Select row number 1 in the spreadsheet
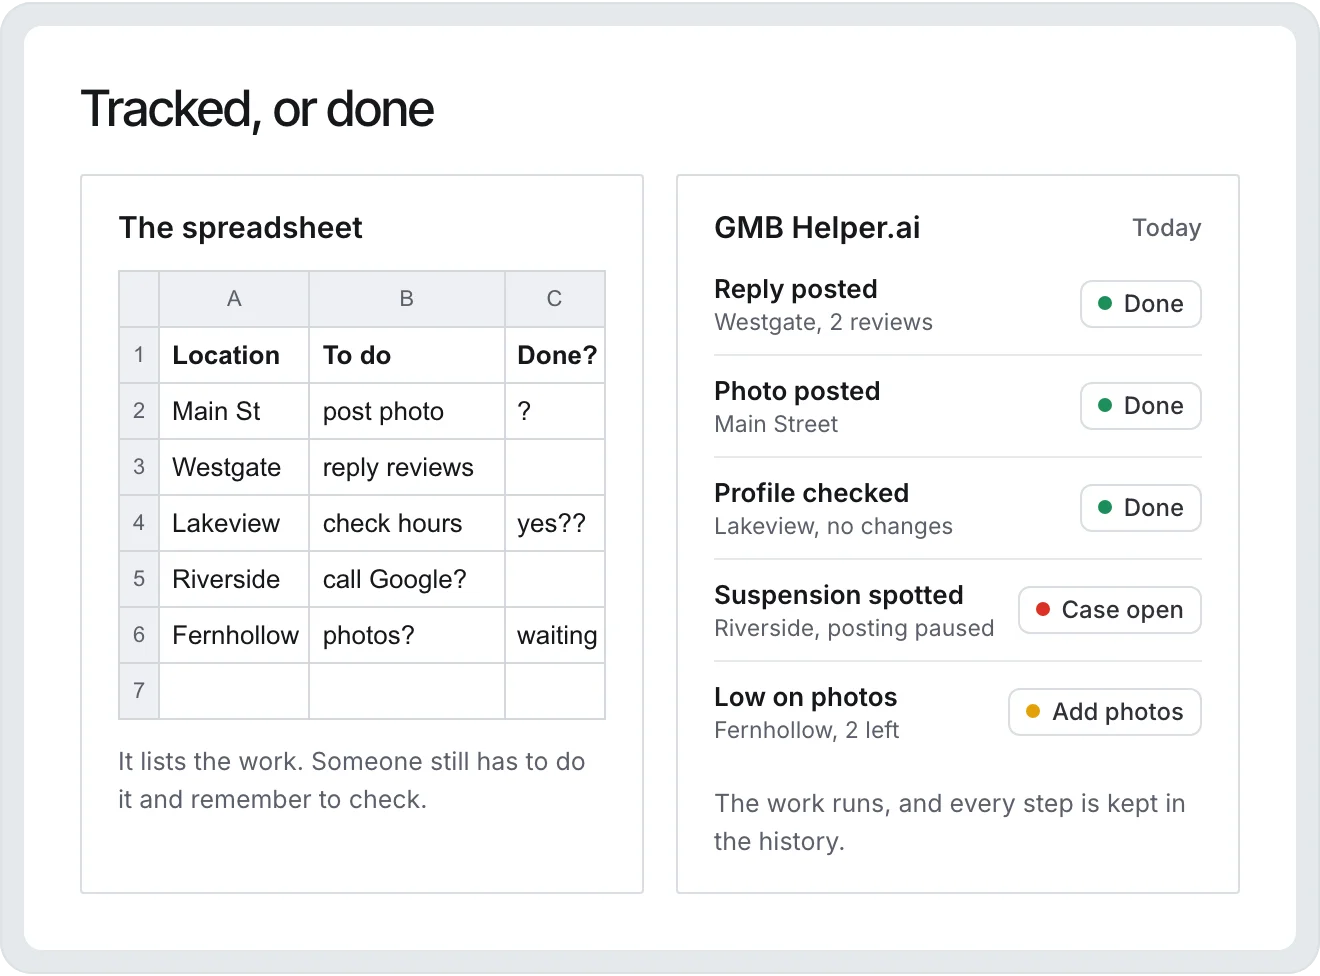The image size is (1320, 976). tap(139, 355)
